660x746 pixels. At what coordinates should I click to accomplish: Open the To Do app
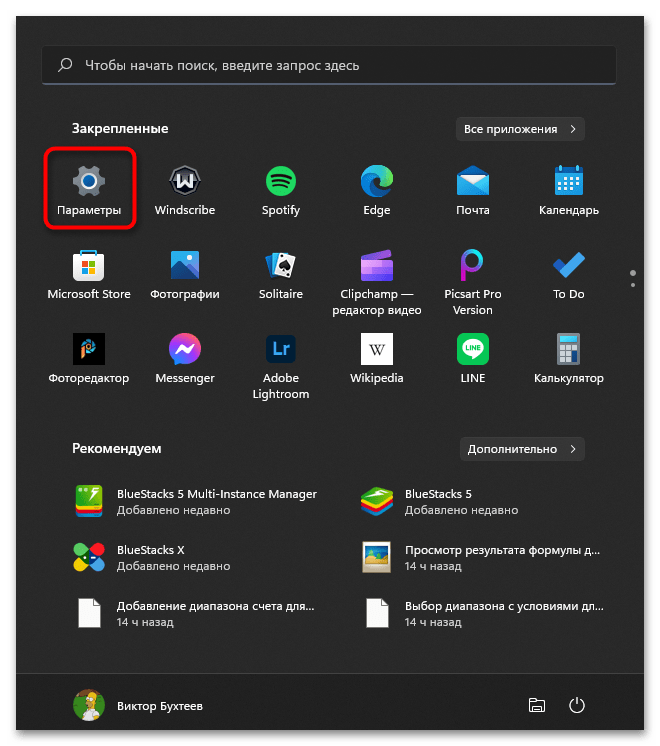[x=569, y=265]
